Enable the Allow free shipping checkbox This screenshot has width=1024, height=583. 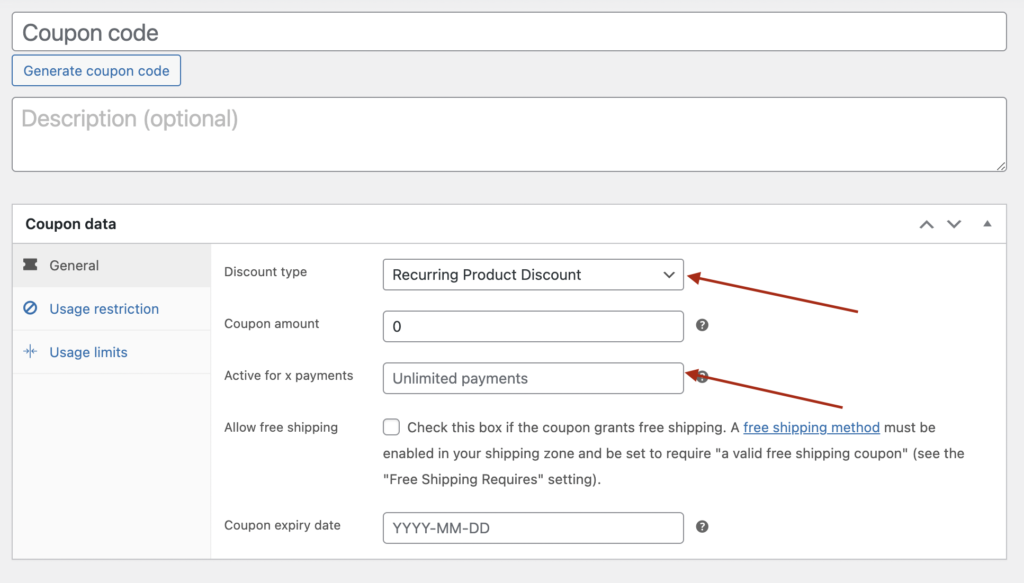(391, 427)
